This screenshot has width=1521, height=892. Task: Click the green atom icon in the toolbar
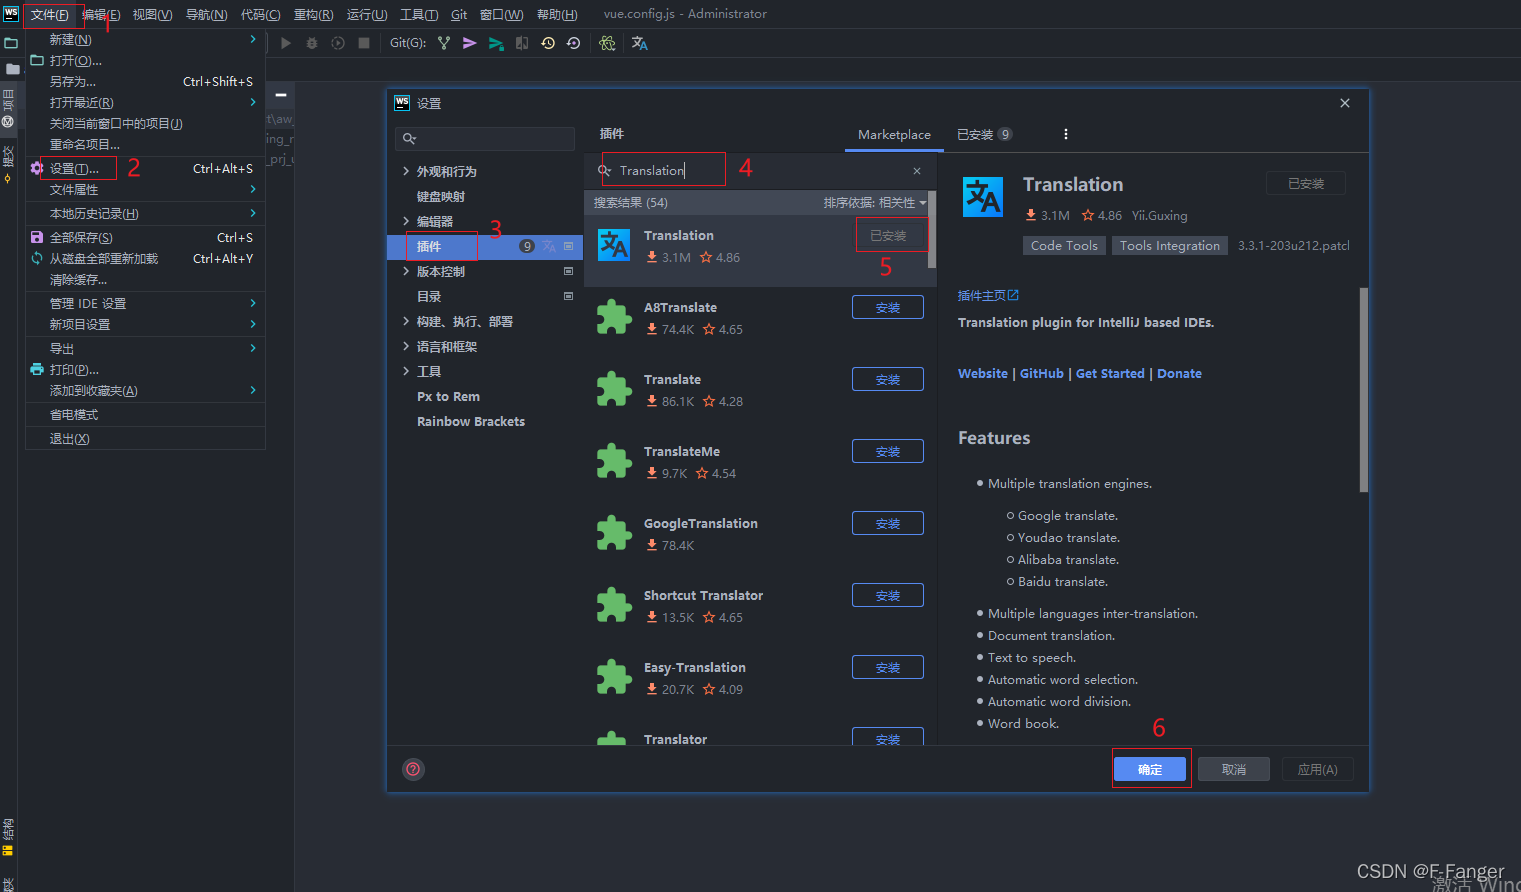pyautogui.click(x=607, y=43)
